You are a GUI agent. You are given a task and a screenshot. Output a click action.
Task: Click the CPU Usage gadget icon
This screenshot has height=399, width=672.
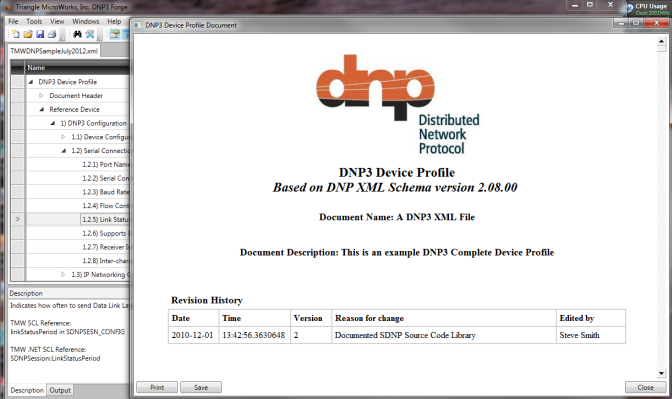coord(630,8)
